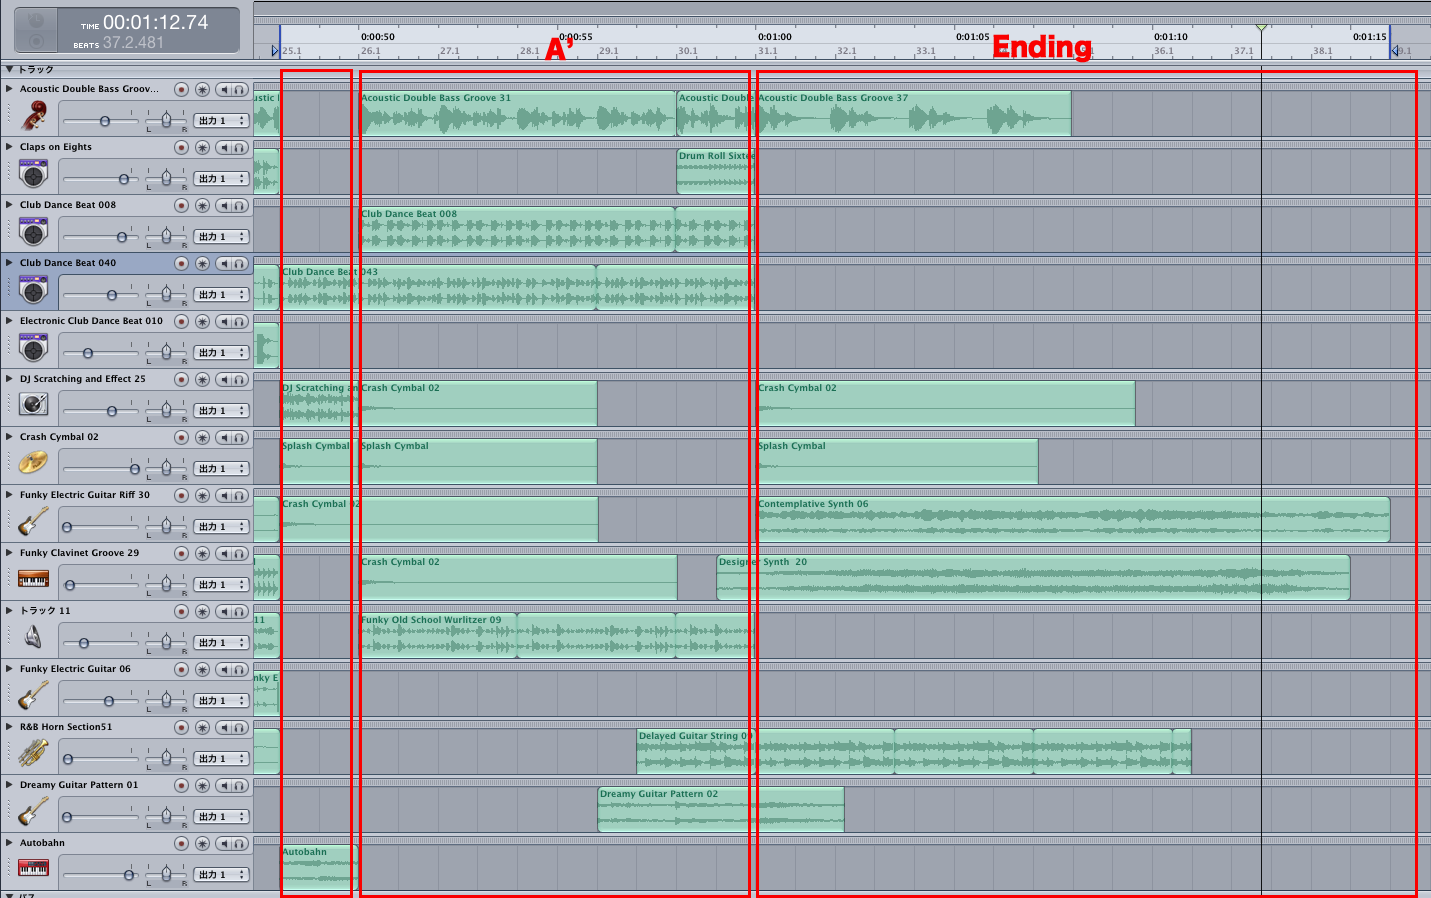Open output menu of Acoustic Double Bass track
Viewport: 1431px width, 898px height.
(x=221, y=121)
